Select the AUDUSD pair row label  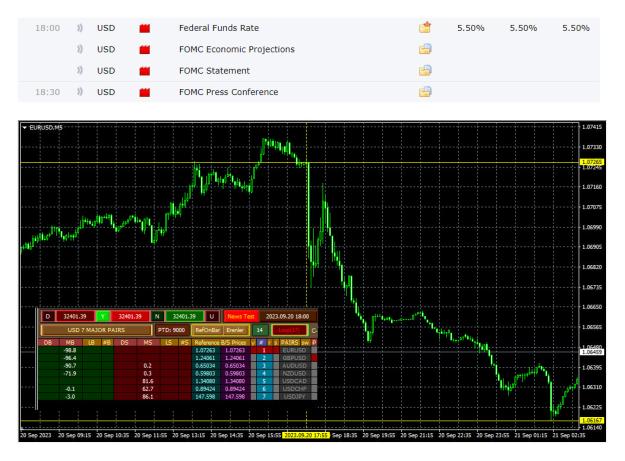pyautogui.click(x=294, y=365)
